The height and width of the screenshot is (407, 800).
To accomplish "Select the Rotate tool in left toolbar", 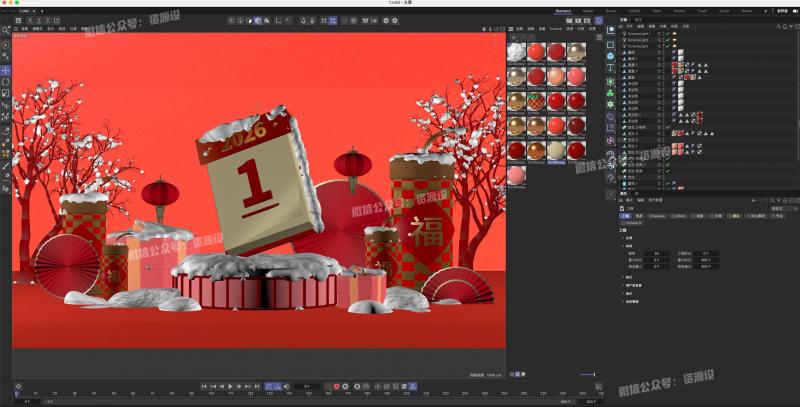I will click(x=6, y=82).
